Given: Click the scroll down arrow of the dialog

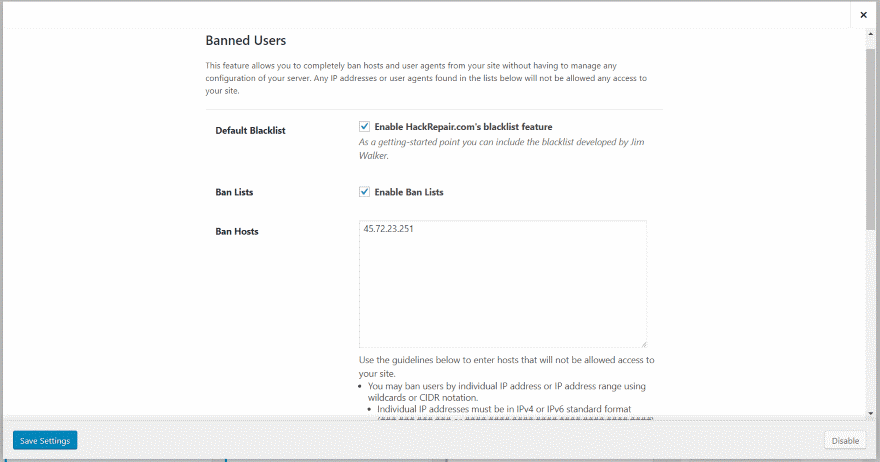Looking at the screenshot, I should click(x=870, y=414).
